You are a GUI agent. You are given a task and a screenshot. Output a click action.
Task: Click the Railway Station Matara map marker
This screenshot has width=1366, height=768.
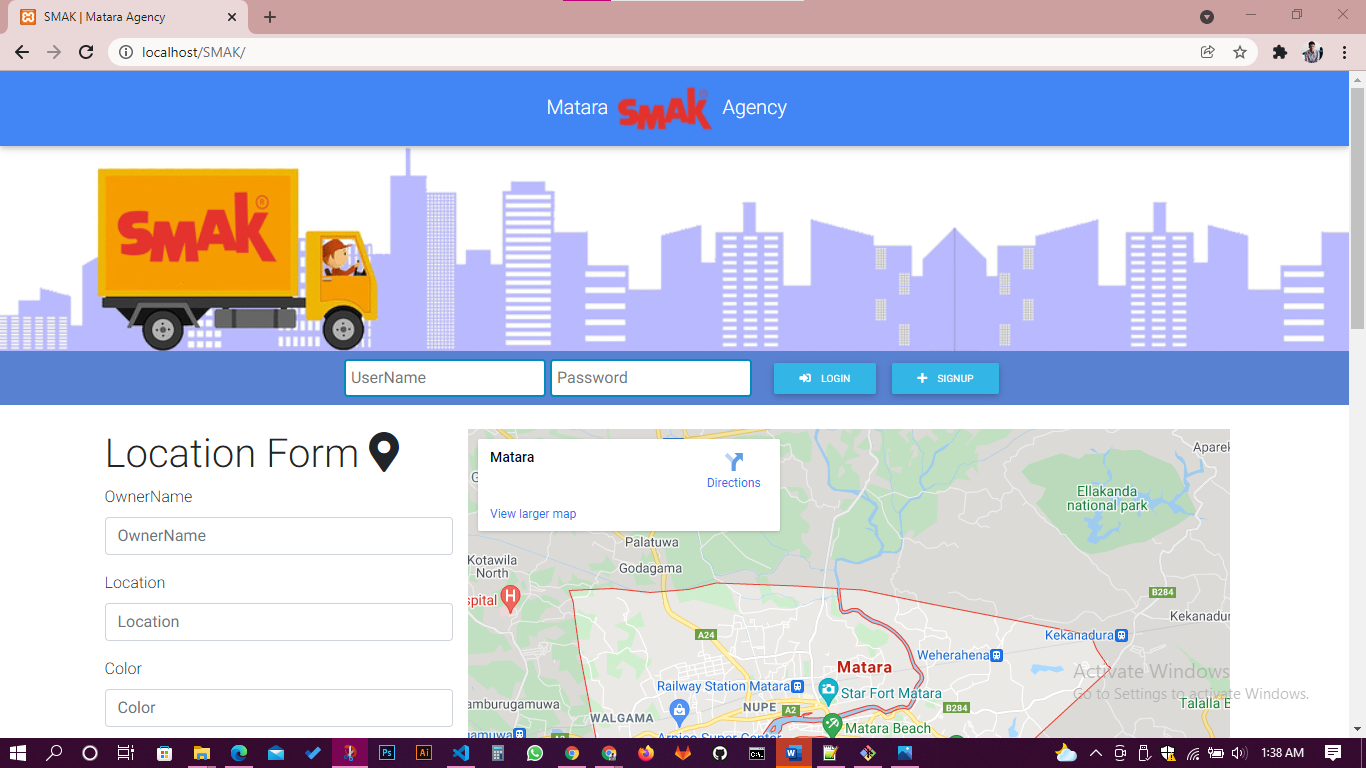pos(797,687)
